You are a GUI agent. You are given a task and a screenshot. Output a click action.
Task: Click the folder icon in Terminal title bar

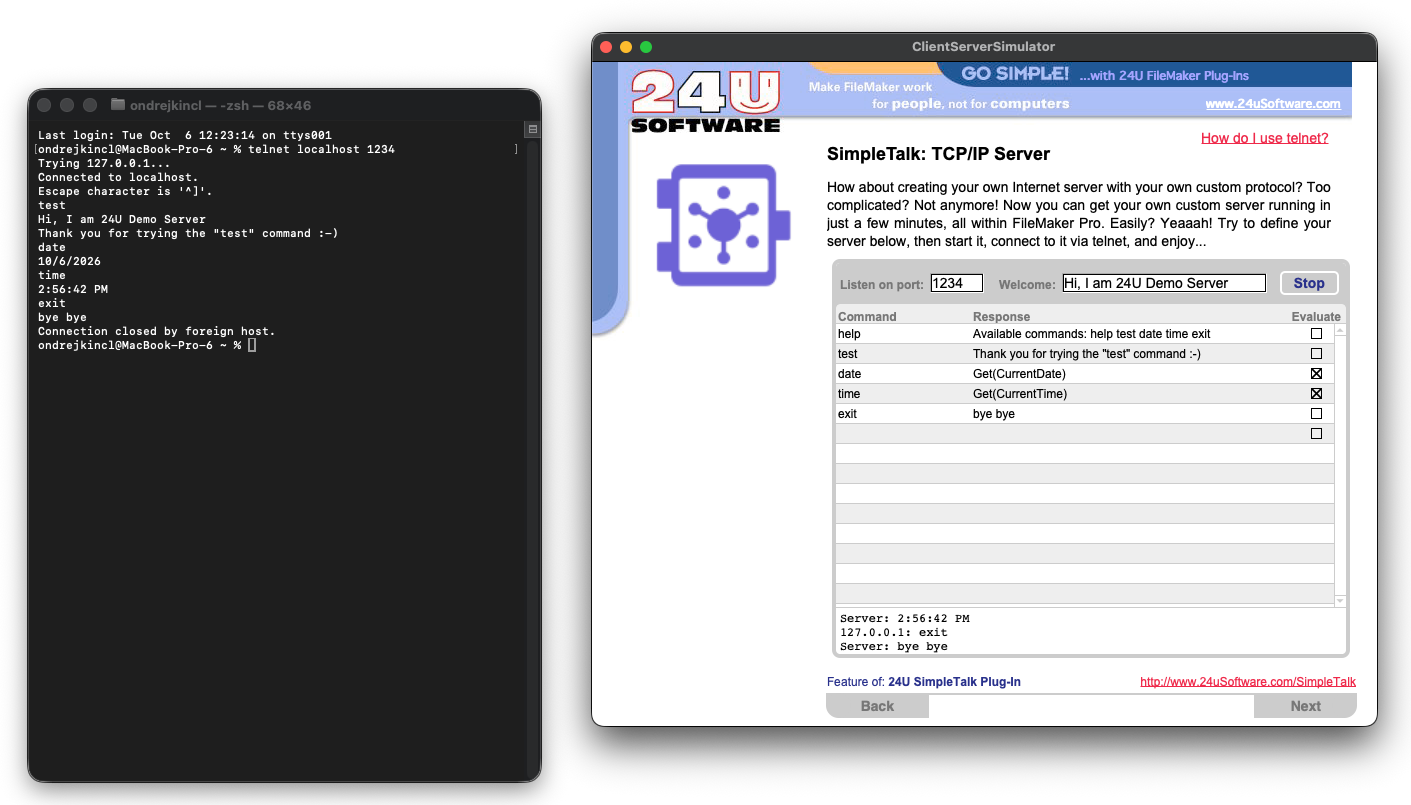[118, 105]
